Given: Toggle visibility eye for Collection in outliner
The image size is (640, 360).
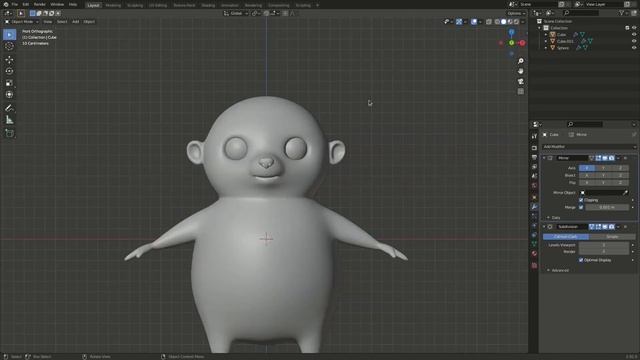Looking at the screenshot, I should pos(634,28).
